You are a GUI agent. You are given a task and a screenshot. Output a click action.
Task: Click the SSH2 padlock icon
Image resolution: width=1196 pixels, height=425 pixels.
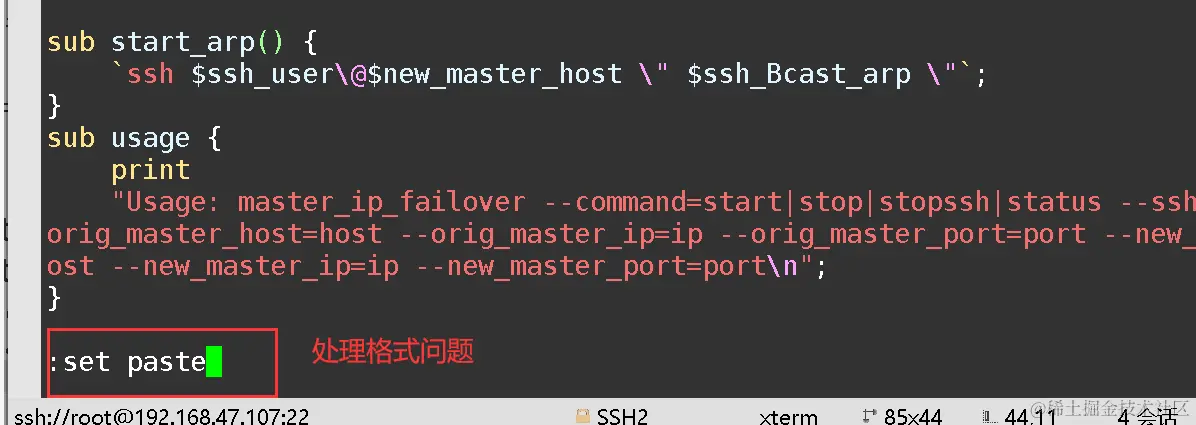point(583,416)
